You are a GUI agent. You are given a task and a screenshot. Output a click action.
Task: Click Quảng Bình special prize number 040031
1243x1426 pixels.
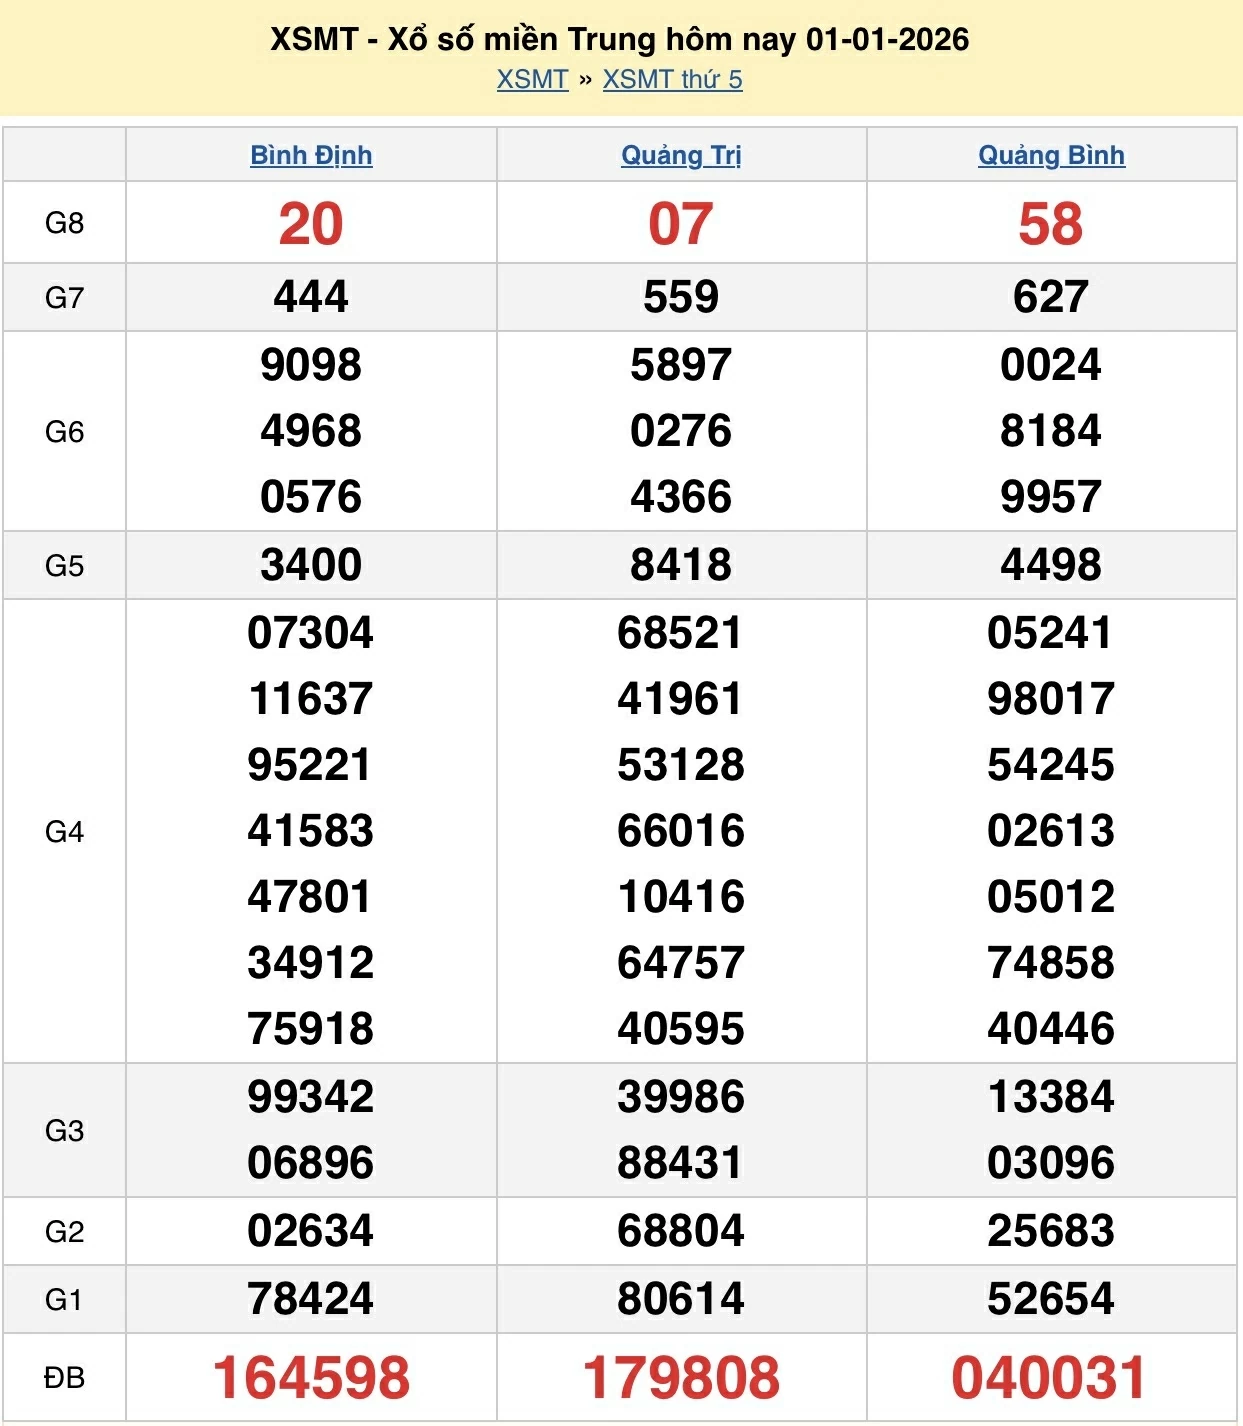(1049, 1377)
